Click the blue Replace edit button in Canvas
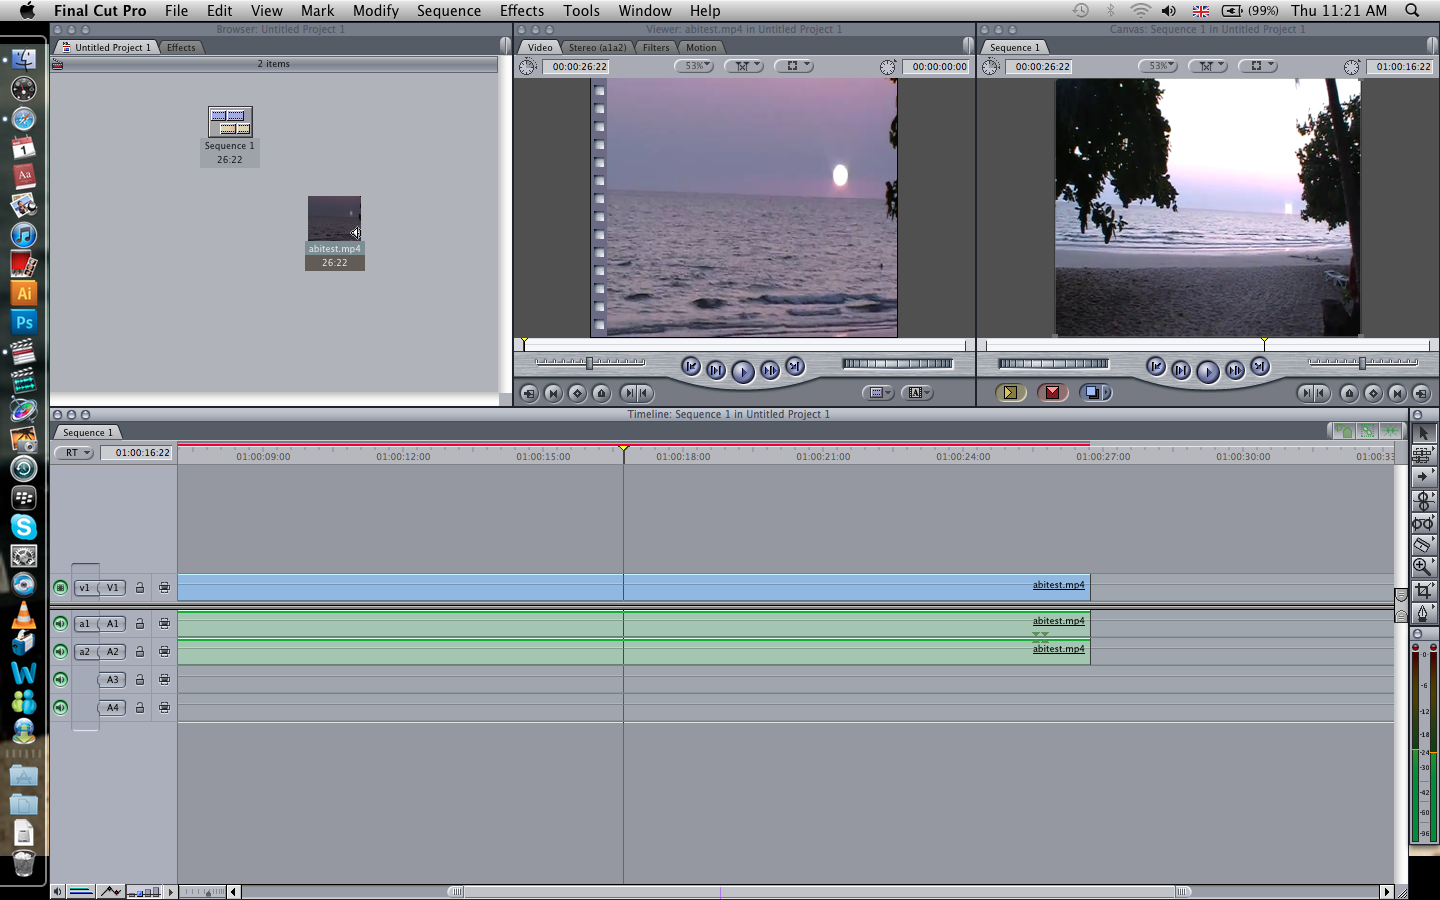Screen dimensions: 1440x900 (x=1095, y=393)
